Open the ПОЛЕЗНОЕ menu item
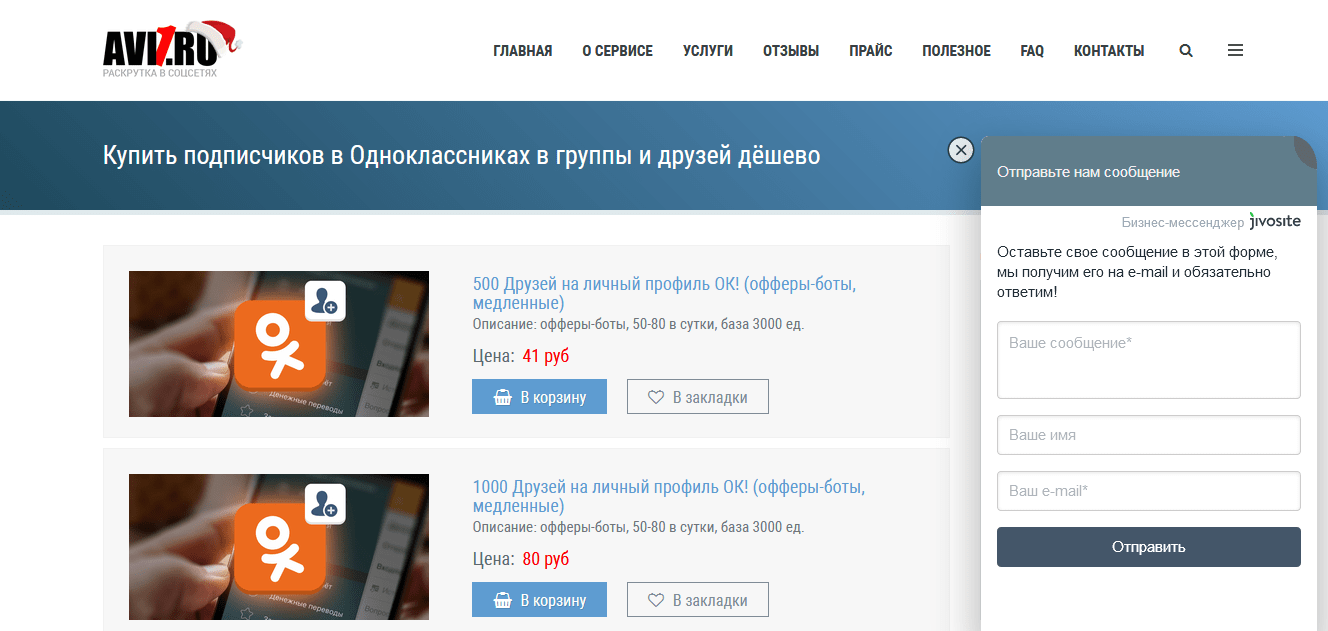Viewport: 1328px width, 631px height. pos(957,51)
